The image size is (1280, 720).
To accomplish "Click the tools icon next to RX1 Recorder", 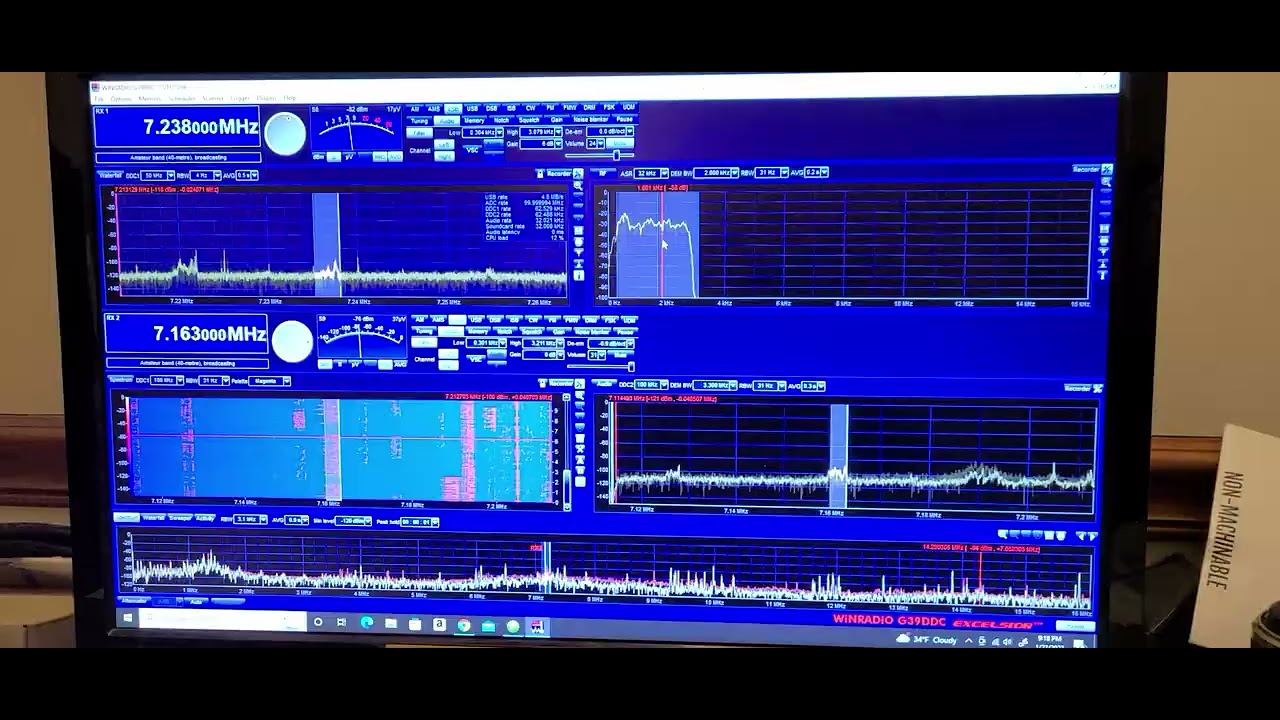I will coord(578,174).
